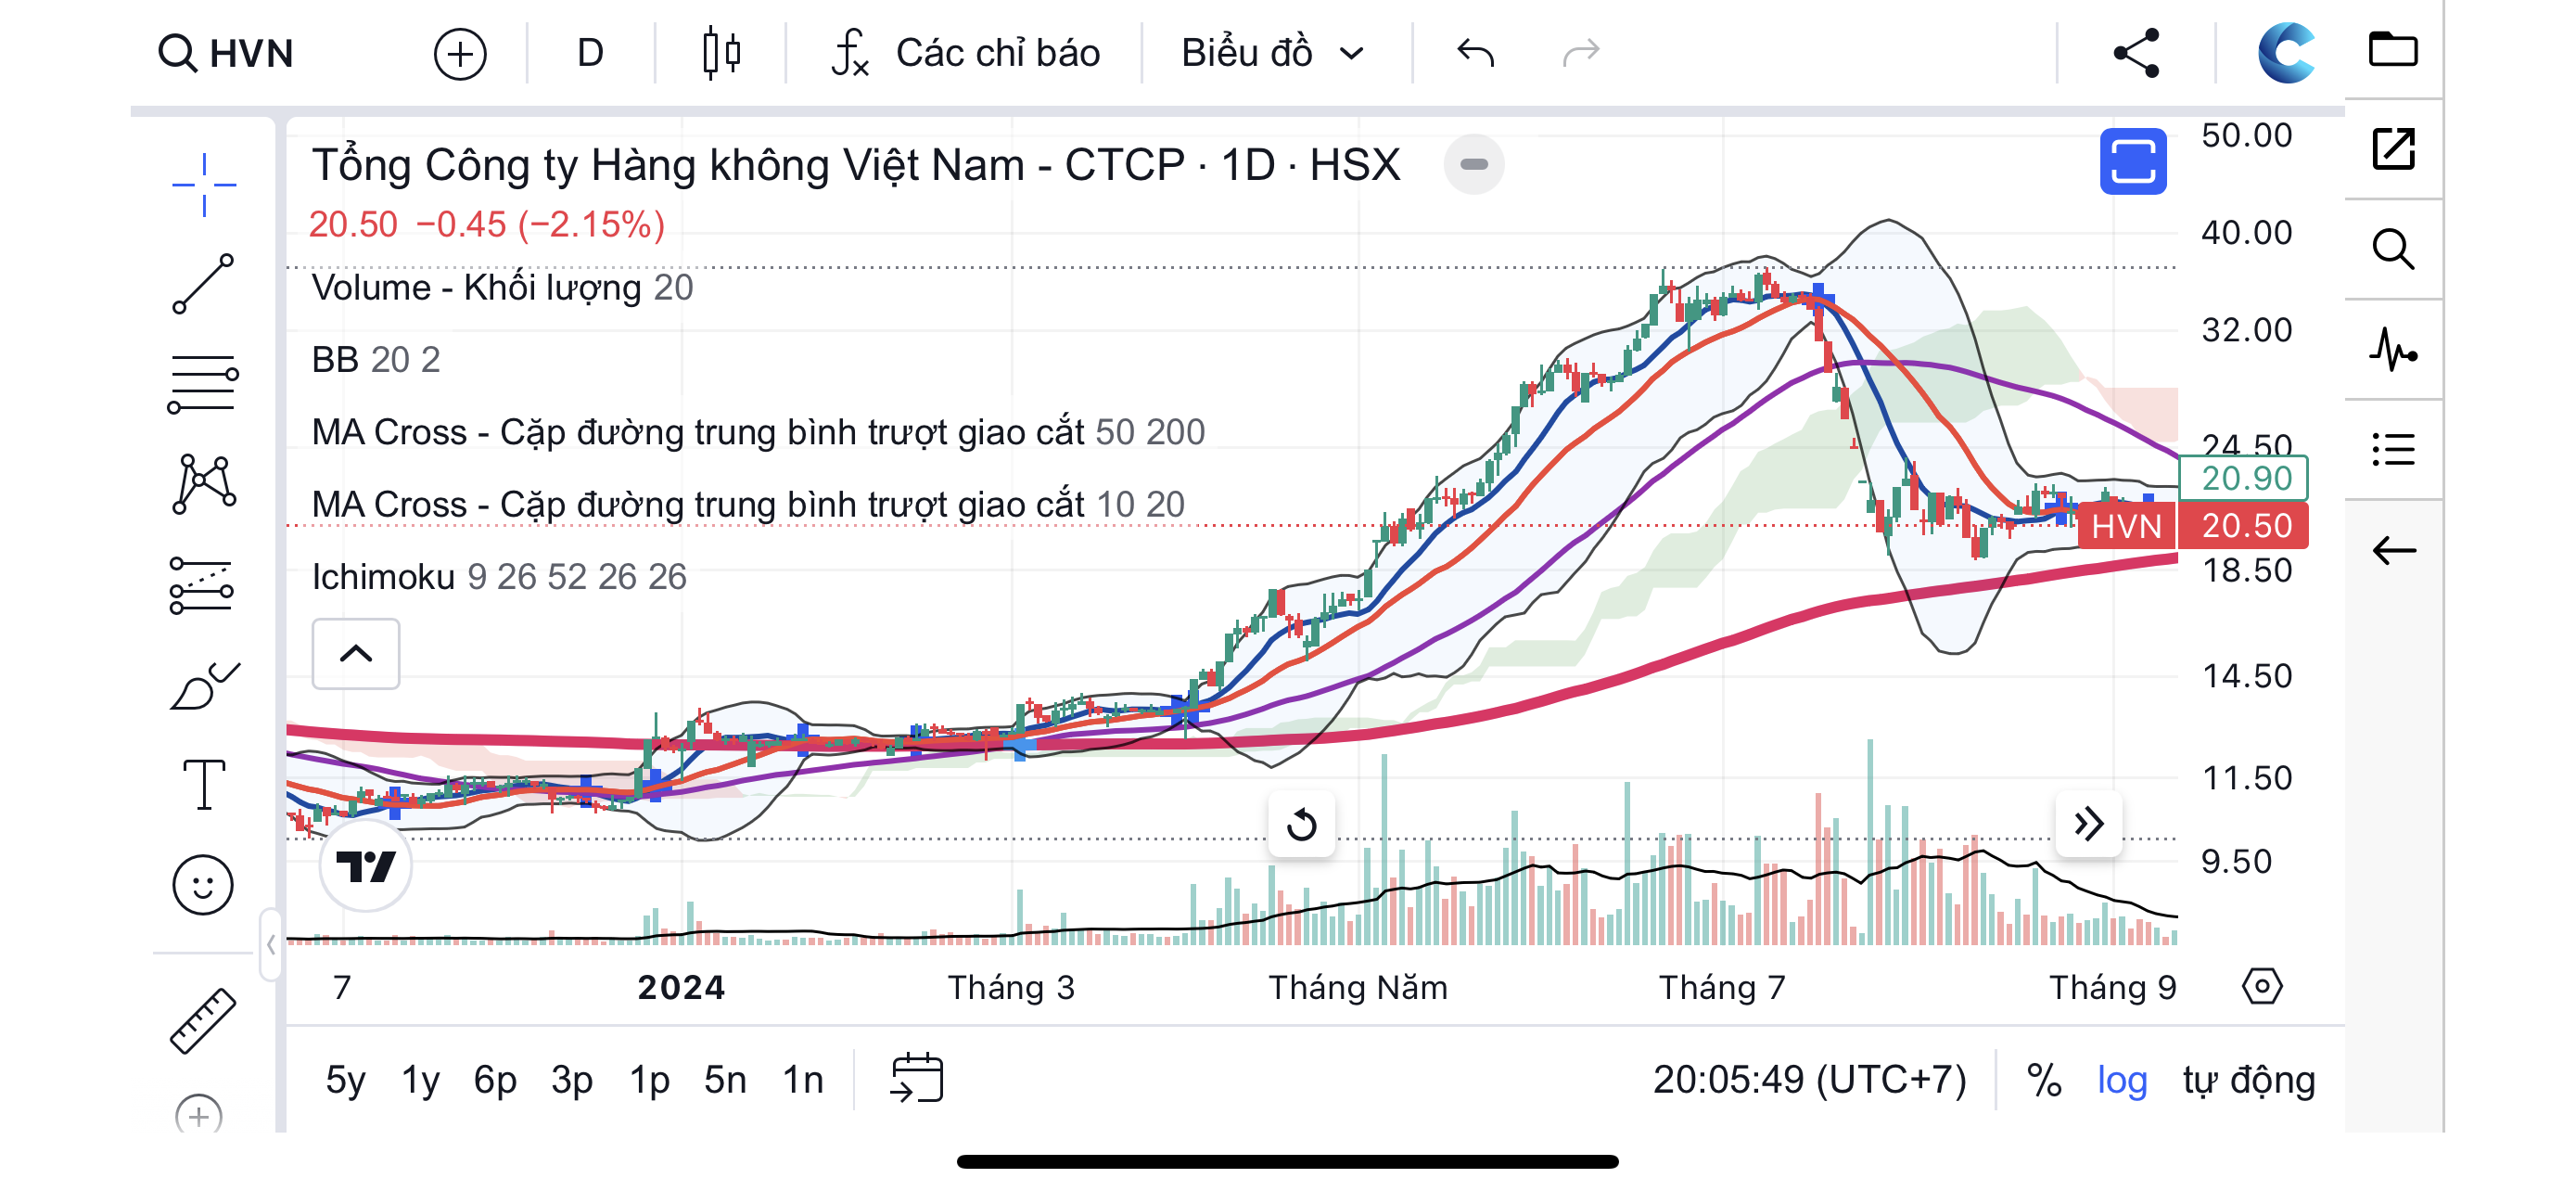Select Ichimoku 9 26 52 26 26 legend

[x=499, y=577]
